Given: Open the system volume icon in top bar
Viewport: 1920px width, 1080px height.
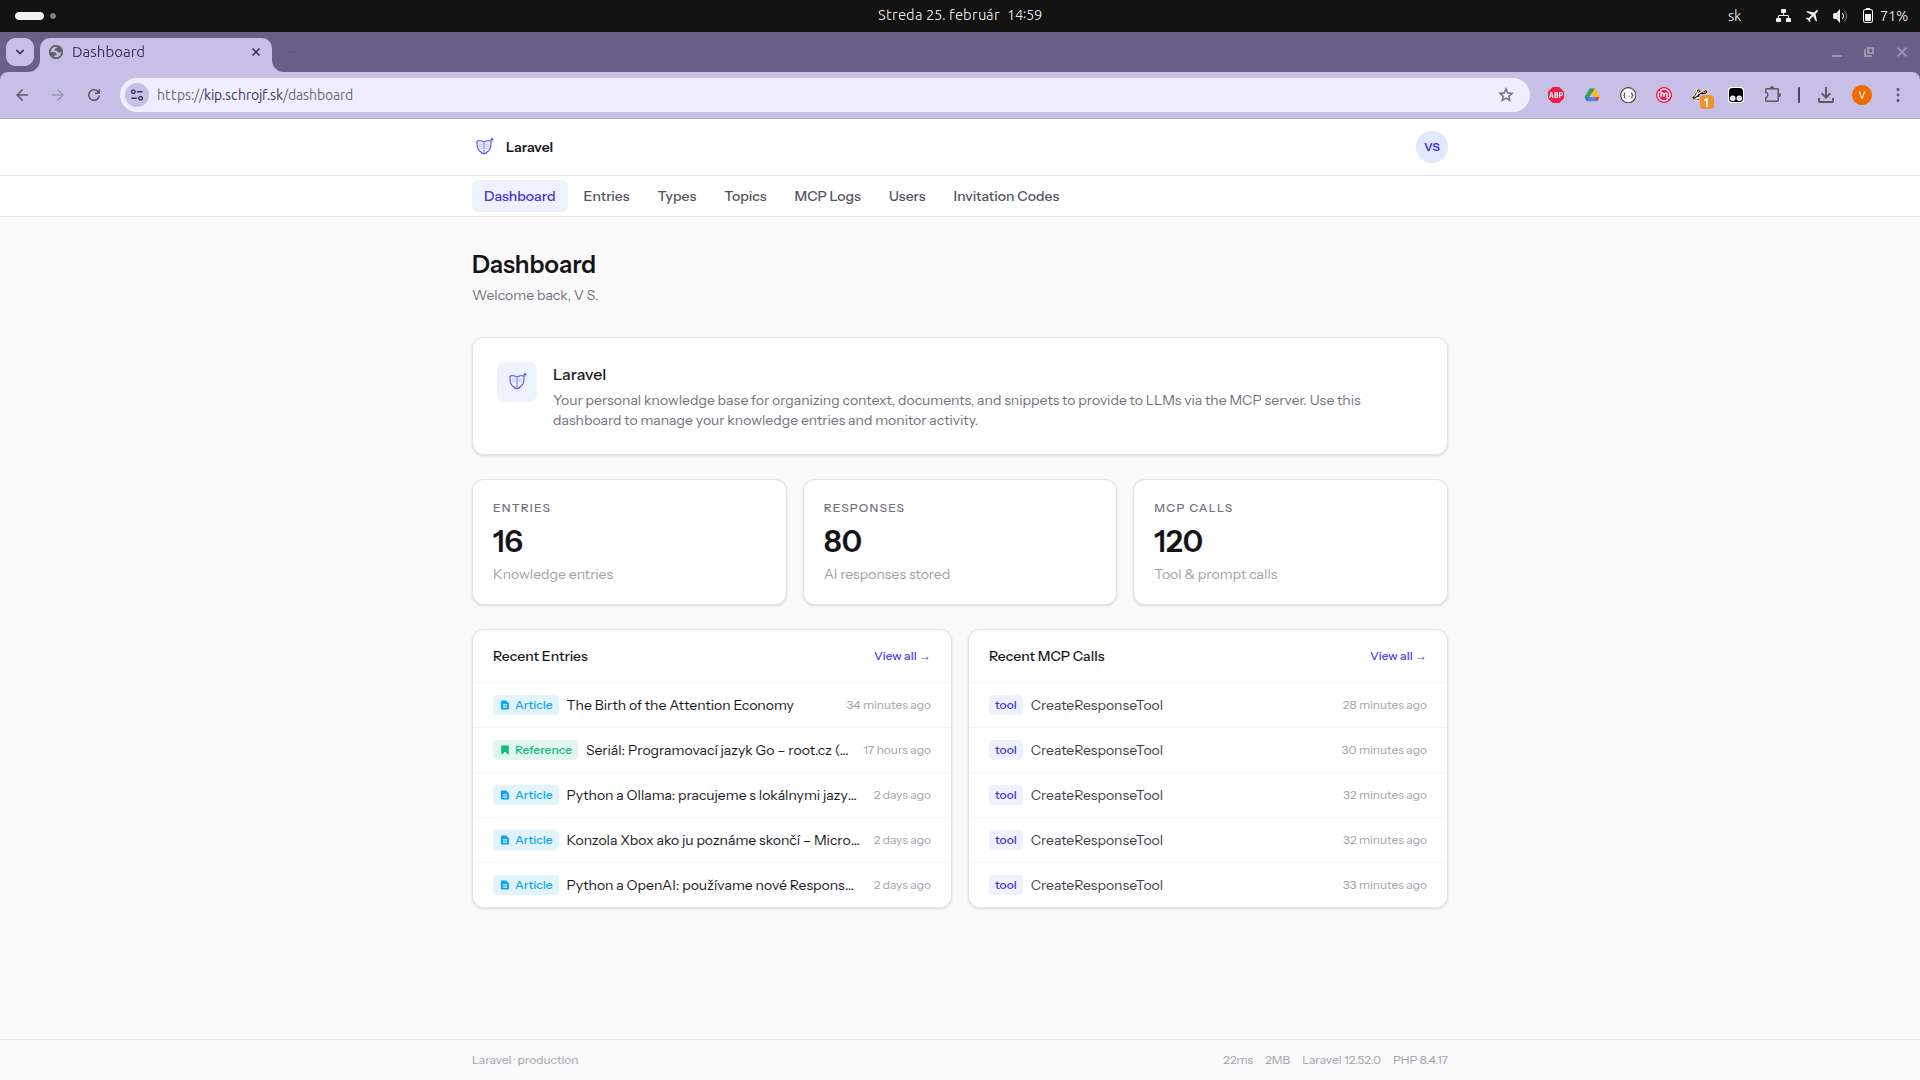Looking at the screenshot, I should pos(1839,15).
